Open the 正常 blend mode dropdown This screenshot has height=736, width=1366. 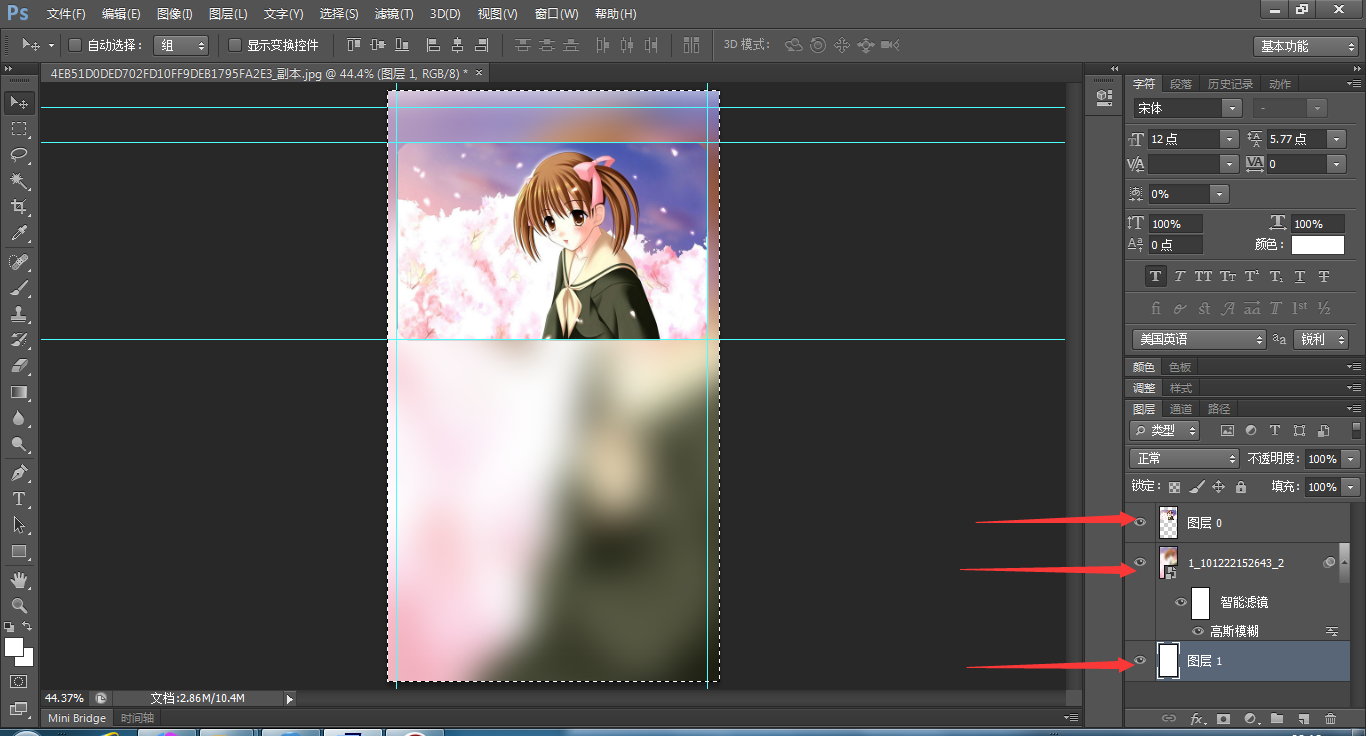(x=1184, y=458)
